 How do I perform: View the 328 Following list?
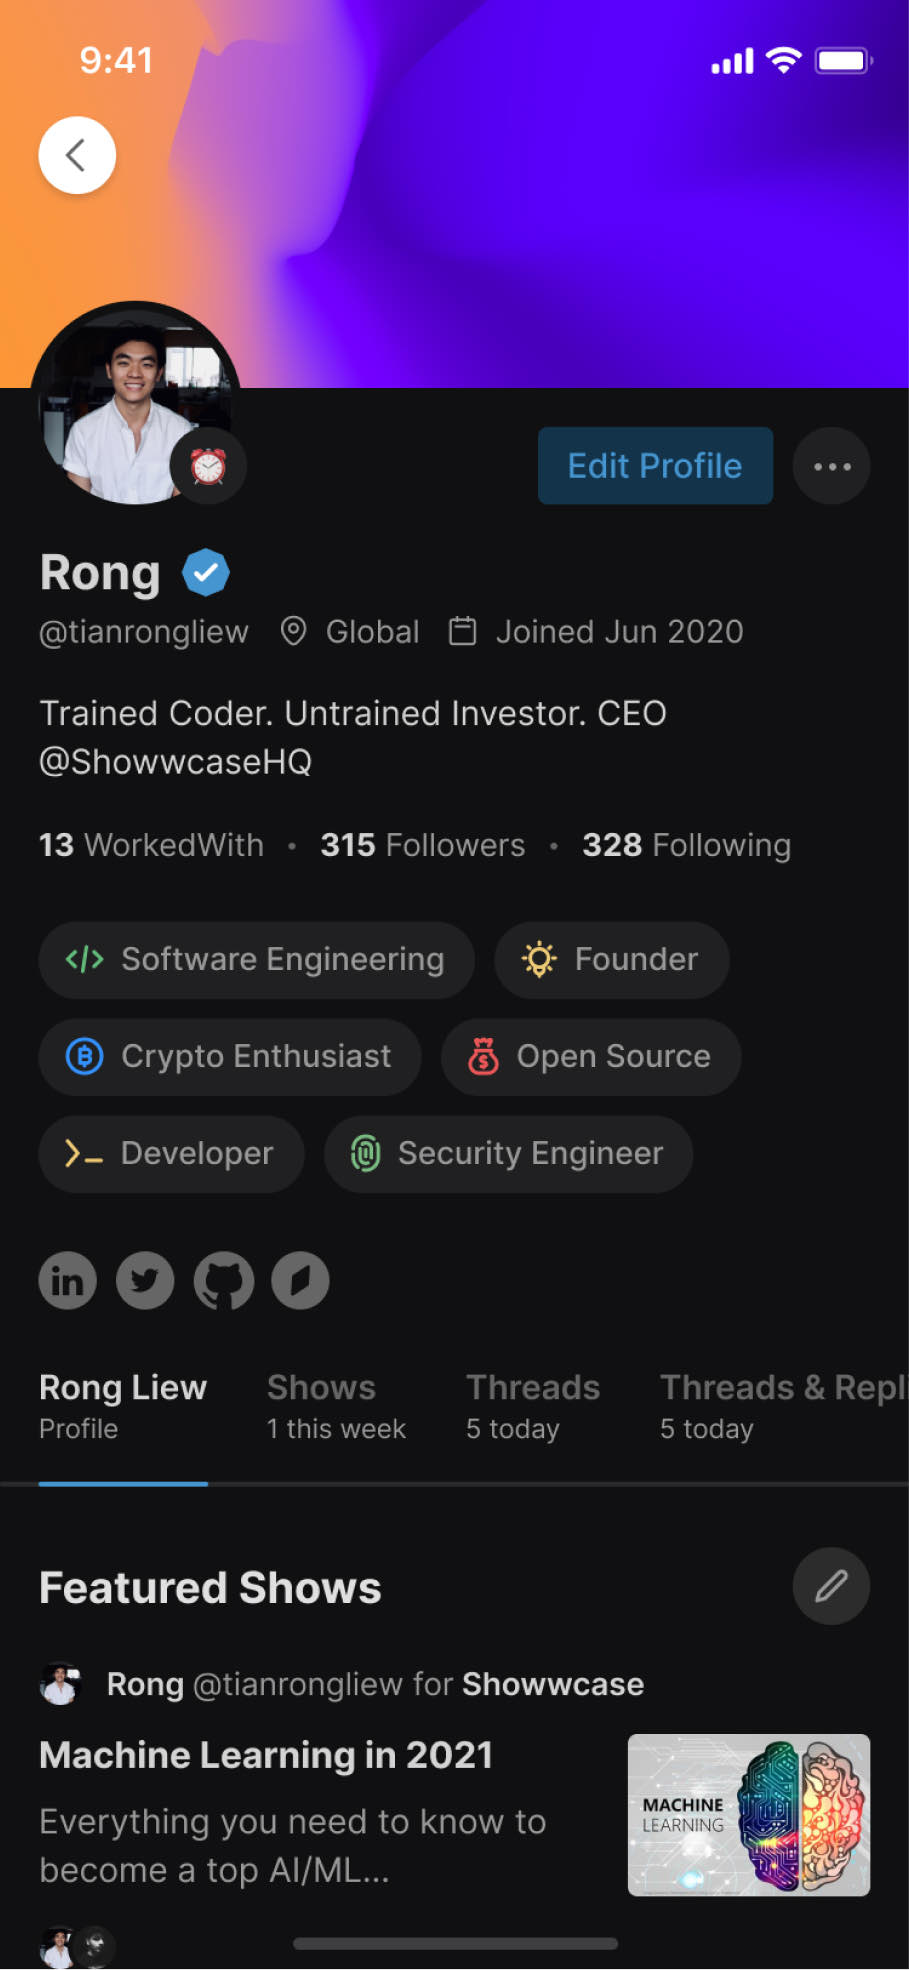click(x=686, y=845)
